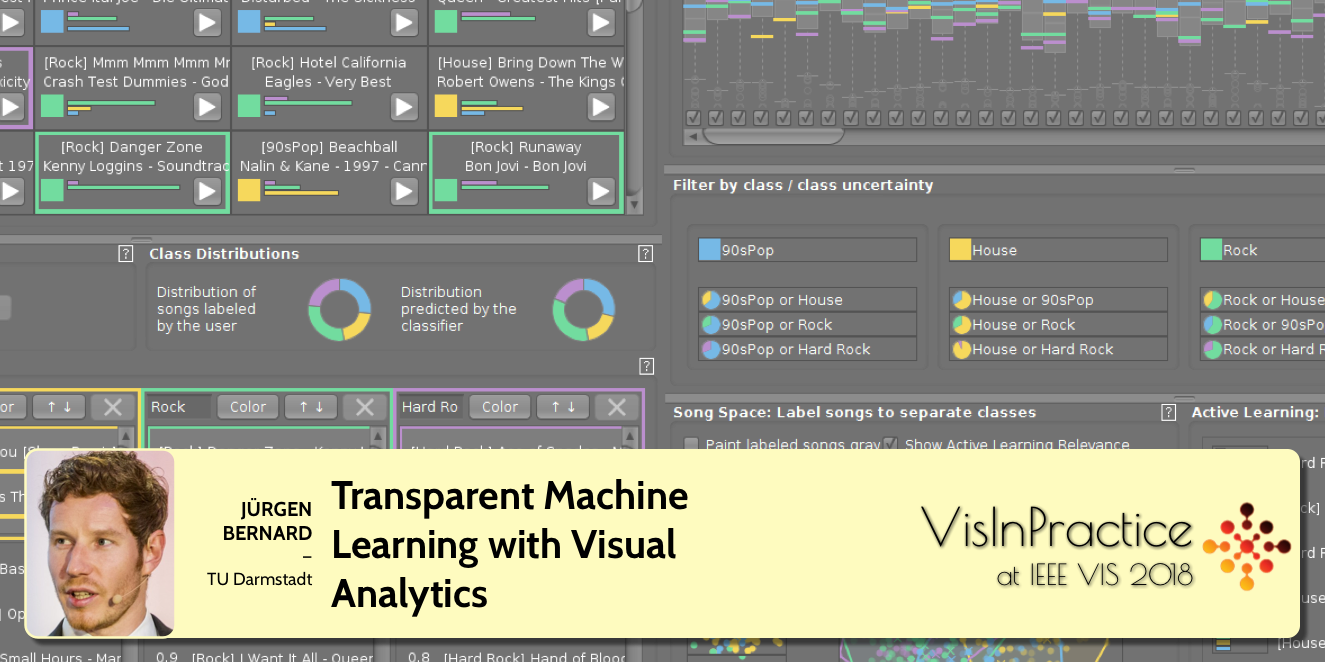Click the green class swatch on Runaway card

446,190
